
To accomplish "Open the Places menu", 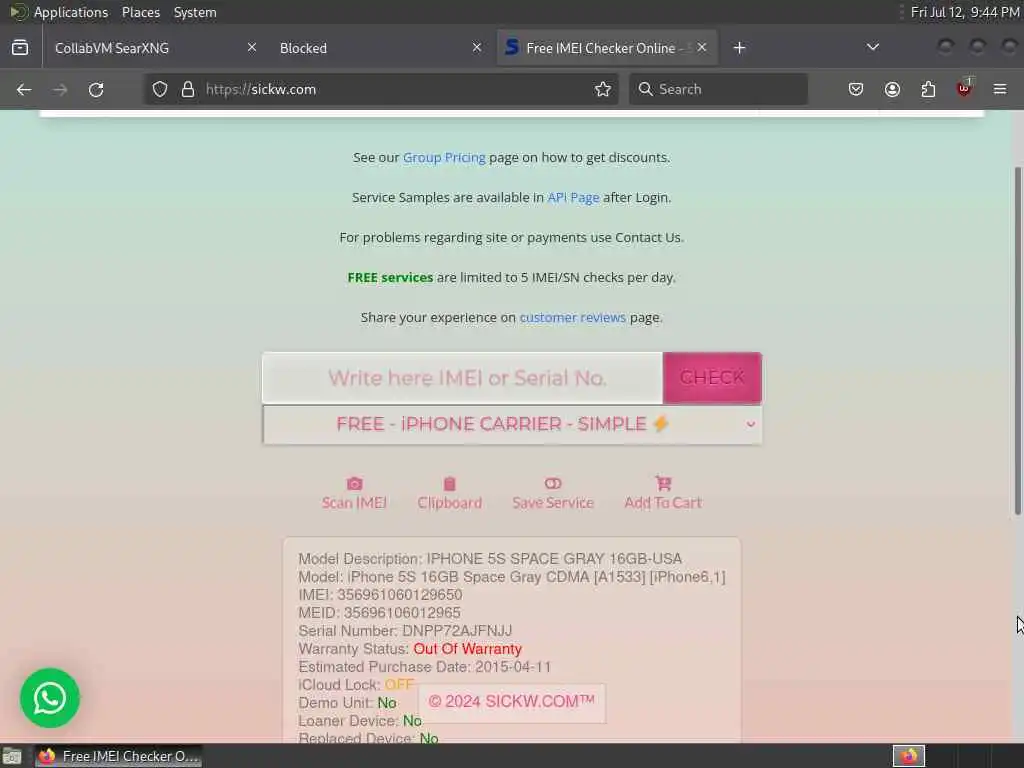I will pos(140,12).
